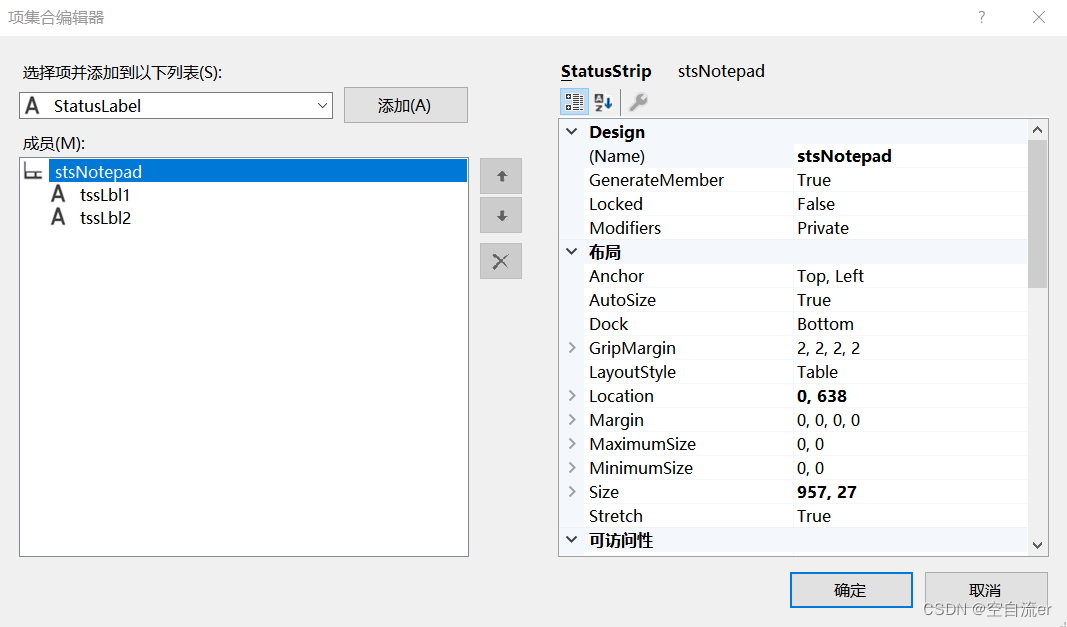Move selected member up with arrow button
The width and height of the screenshot is (1067, 627).
[501, 176]
